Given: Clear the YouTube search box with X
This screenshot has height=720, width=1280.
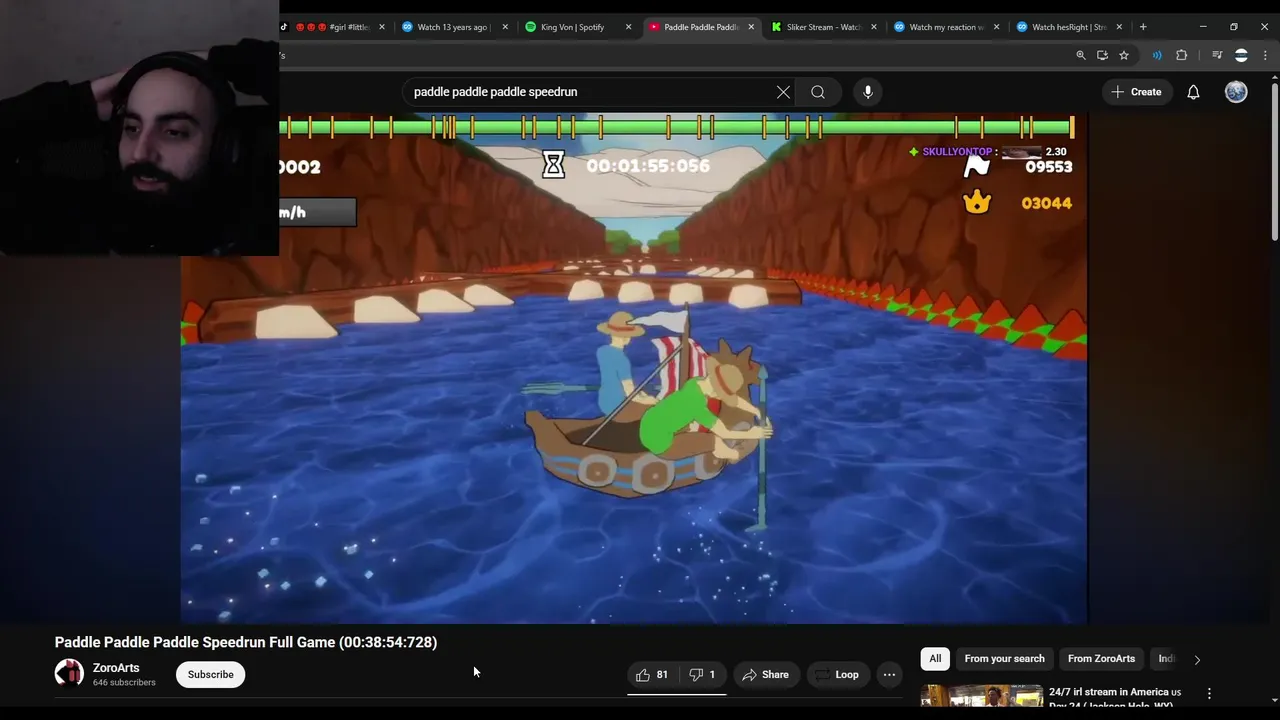Looking at the screenshot, I should [x=783, y=92].
